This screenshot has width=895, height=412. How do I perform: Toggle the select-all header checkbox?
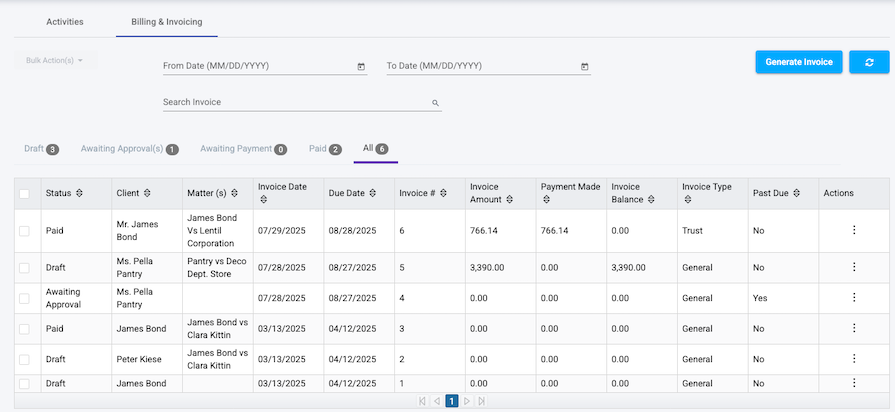pyautogui.click(x=24, y=194)
